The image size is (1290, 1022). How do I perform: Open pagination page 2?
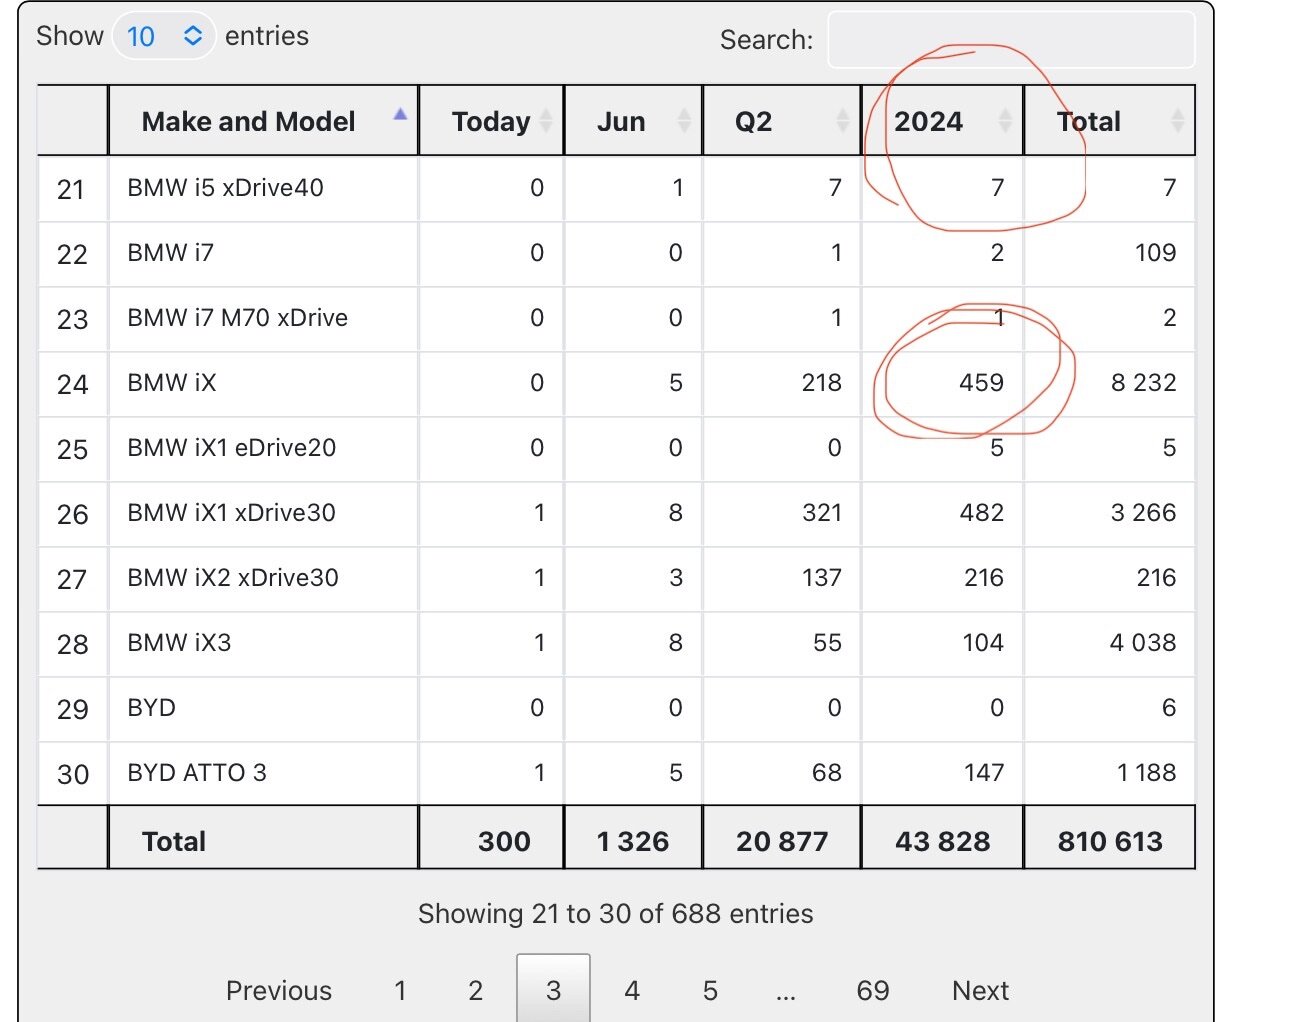[x=476, y=990]
